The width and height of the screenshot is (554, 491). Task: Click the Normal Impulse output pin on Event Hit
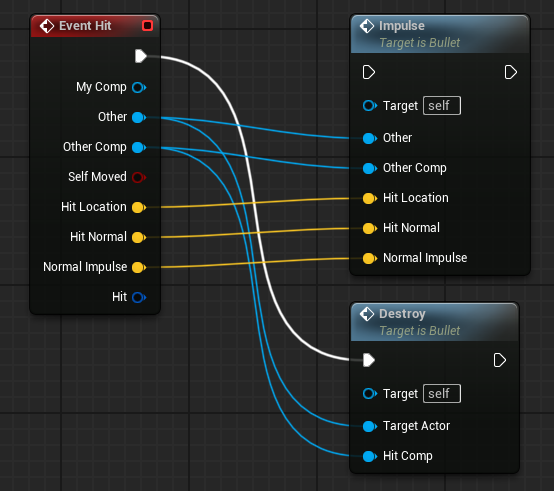[139, 267]
